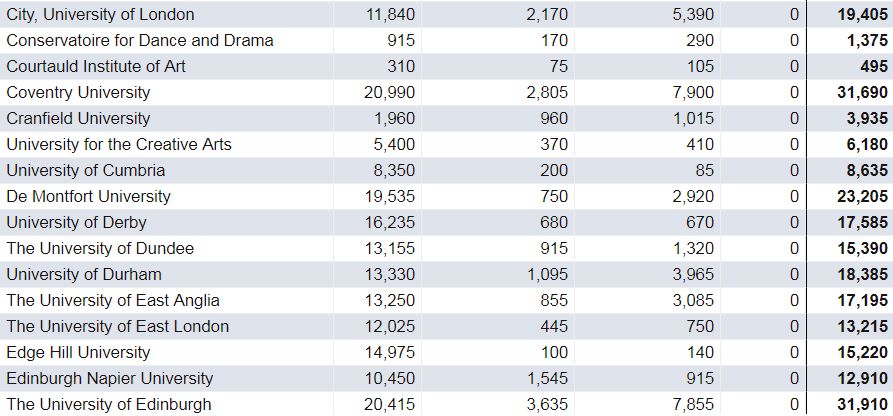Select Edinburgh Napier University name
The width and height of the screenshot is (893, 416).
coord(109,378)
